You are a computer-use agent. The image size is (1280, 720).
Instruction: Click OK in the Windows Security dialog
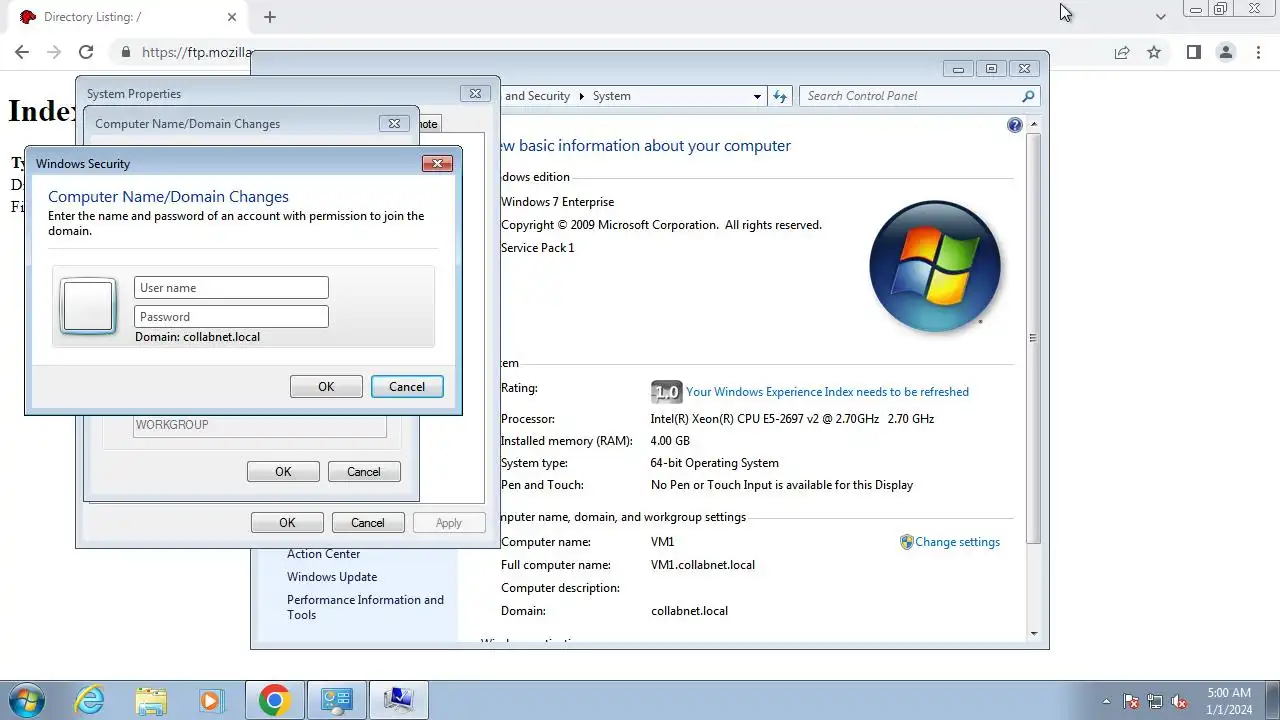pos(326,387)
